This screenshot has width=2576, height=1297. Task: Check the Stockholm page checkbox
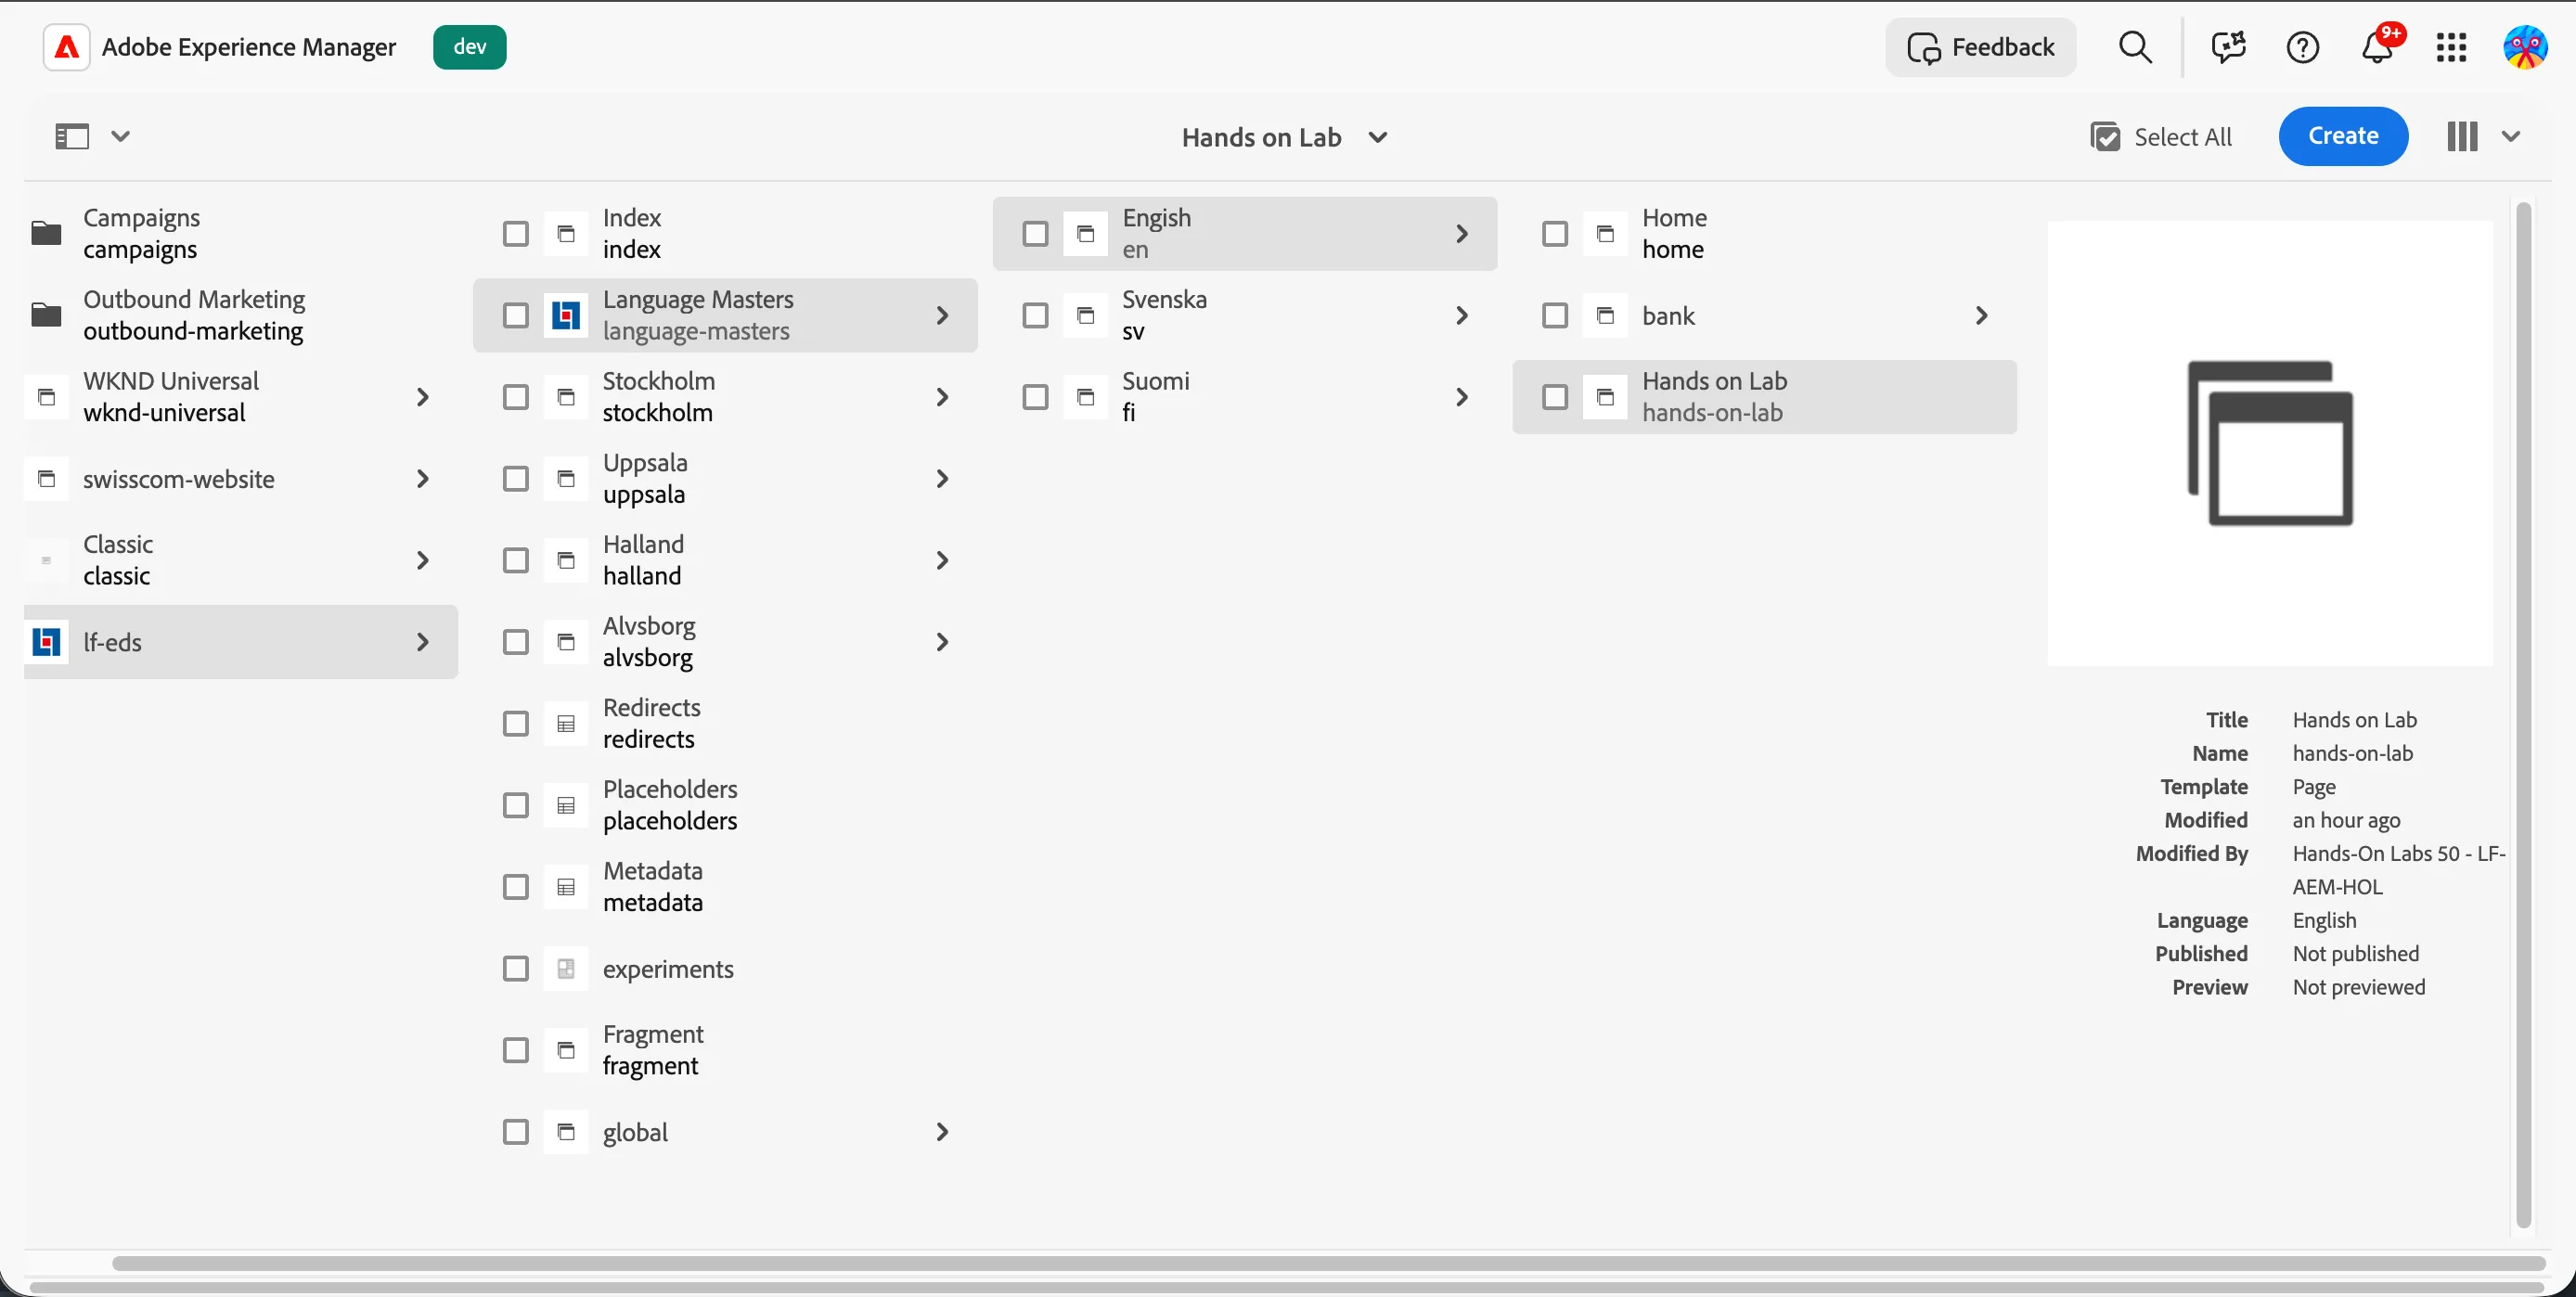point(516,397)
